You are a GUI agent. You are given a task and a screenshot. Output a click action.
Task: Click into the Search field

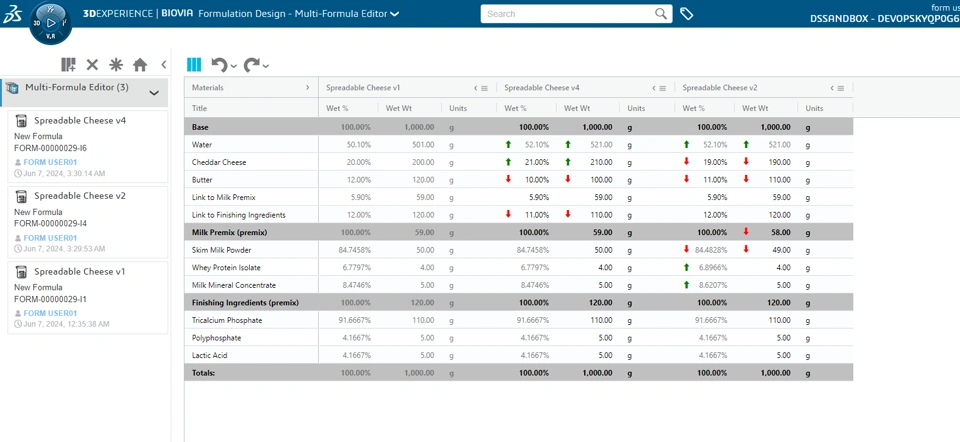click(x=566, y=13)
